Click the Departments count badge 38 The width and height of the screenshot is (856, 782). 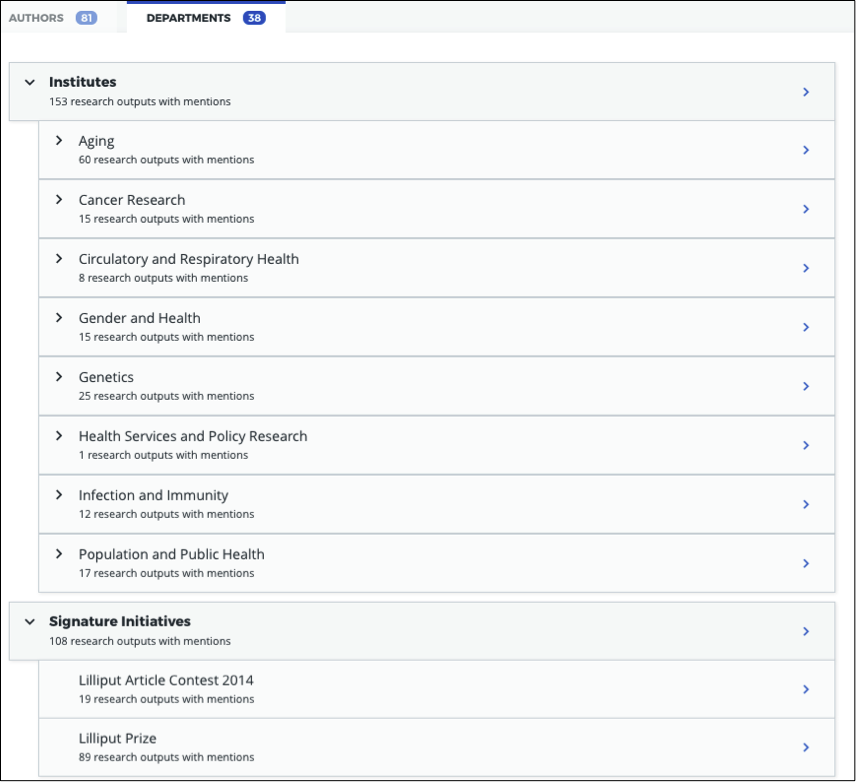(x=254, y=18)
